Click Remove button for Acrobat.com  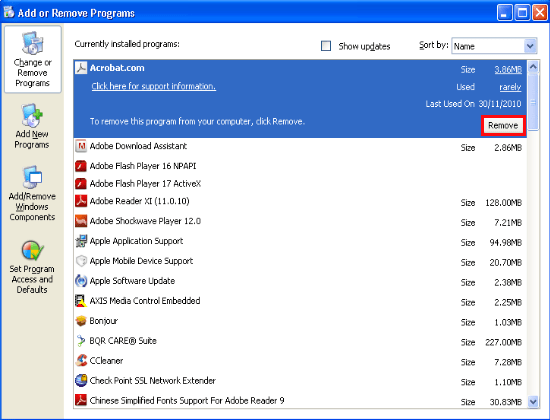pyautogui.click(x=503, y=125)
